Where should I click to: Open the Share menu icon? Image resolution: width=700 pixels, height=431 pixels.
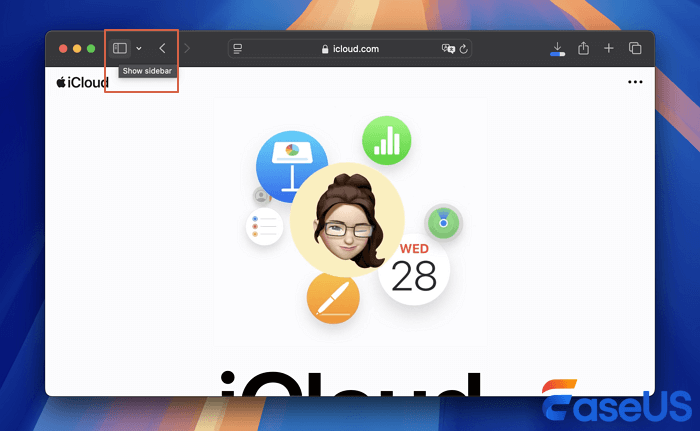583,48
